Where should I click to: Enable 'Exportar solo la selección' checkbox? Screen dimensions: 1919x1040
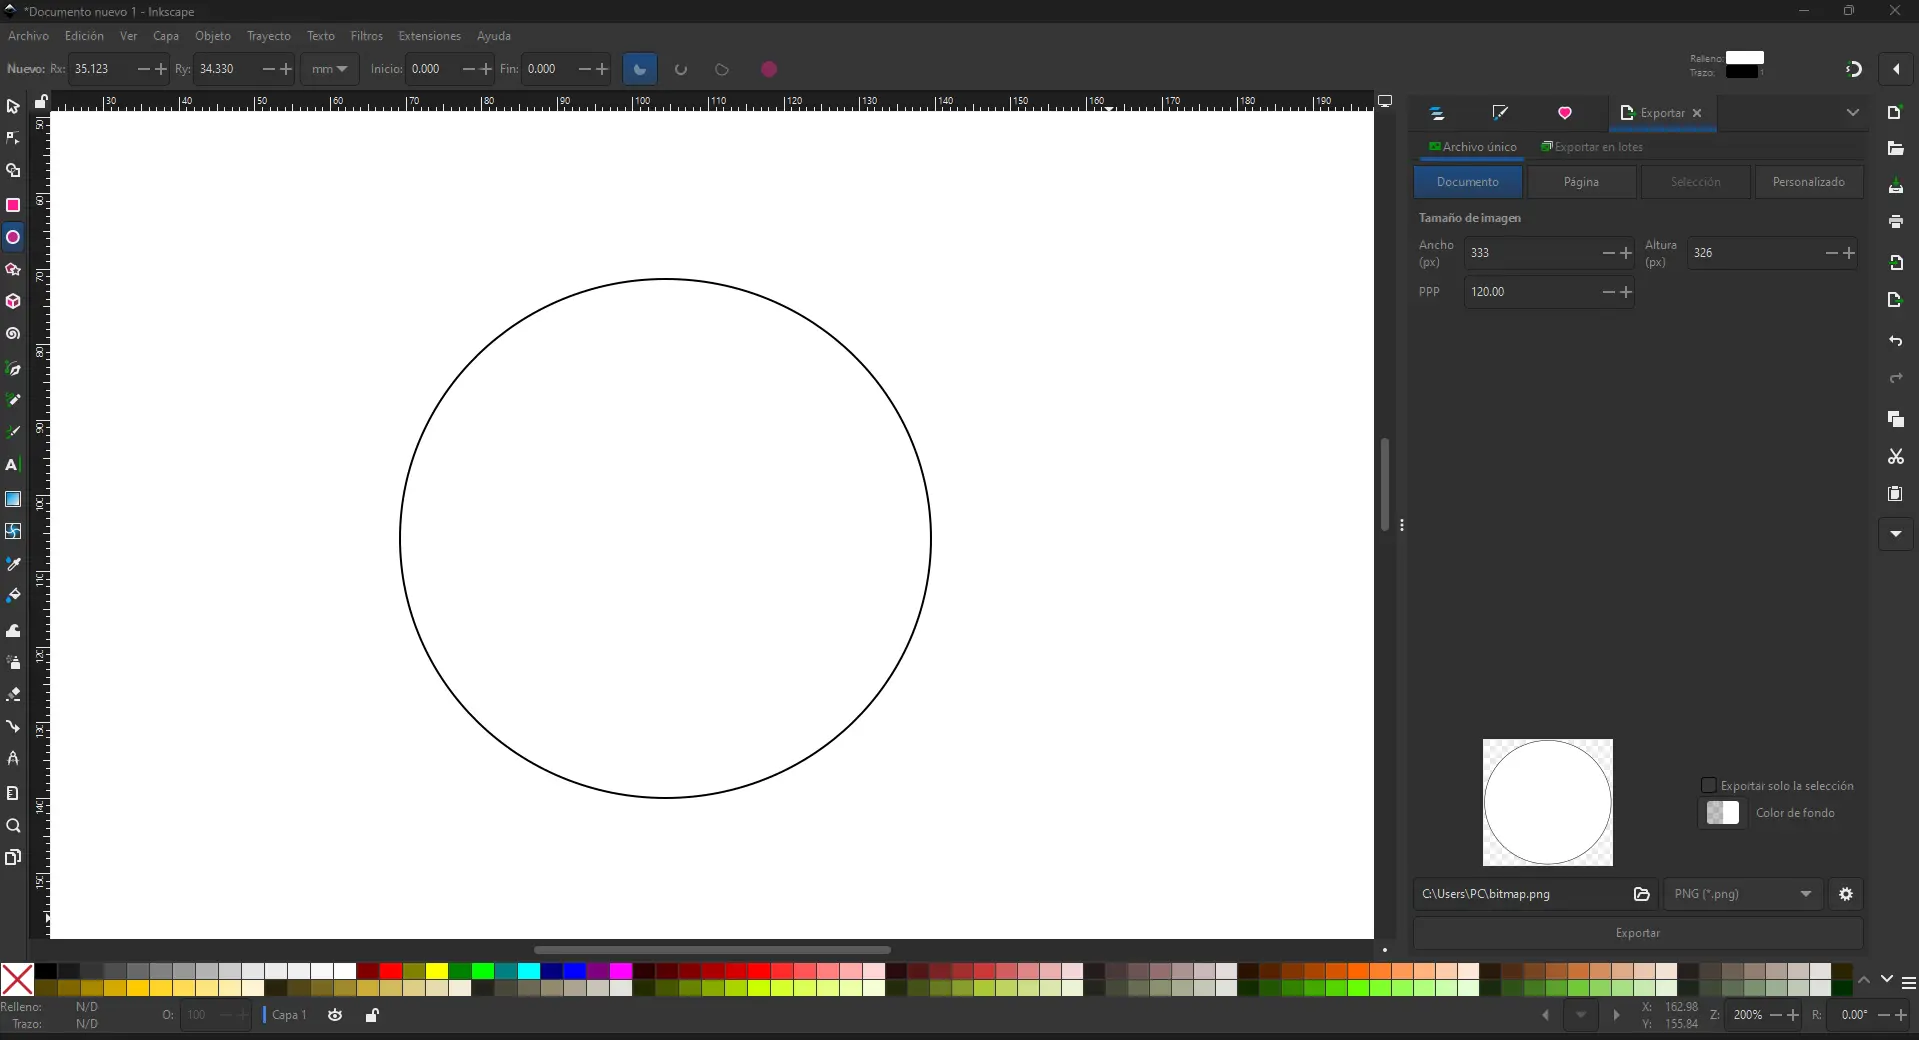pyautogui.click(x=1711, y=786)
